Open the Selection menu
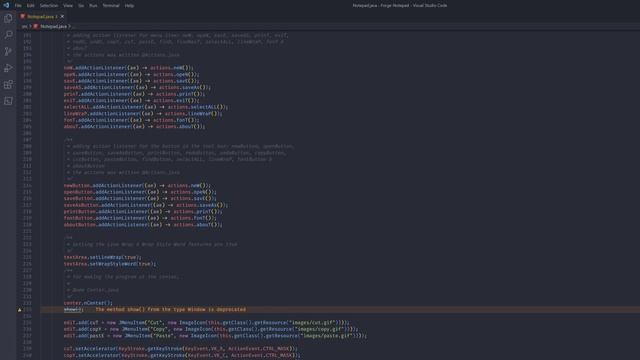Image resolution: width=640 pixels, height=360 pixels. 49,6
